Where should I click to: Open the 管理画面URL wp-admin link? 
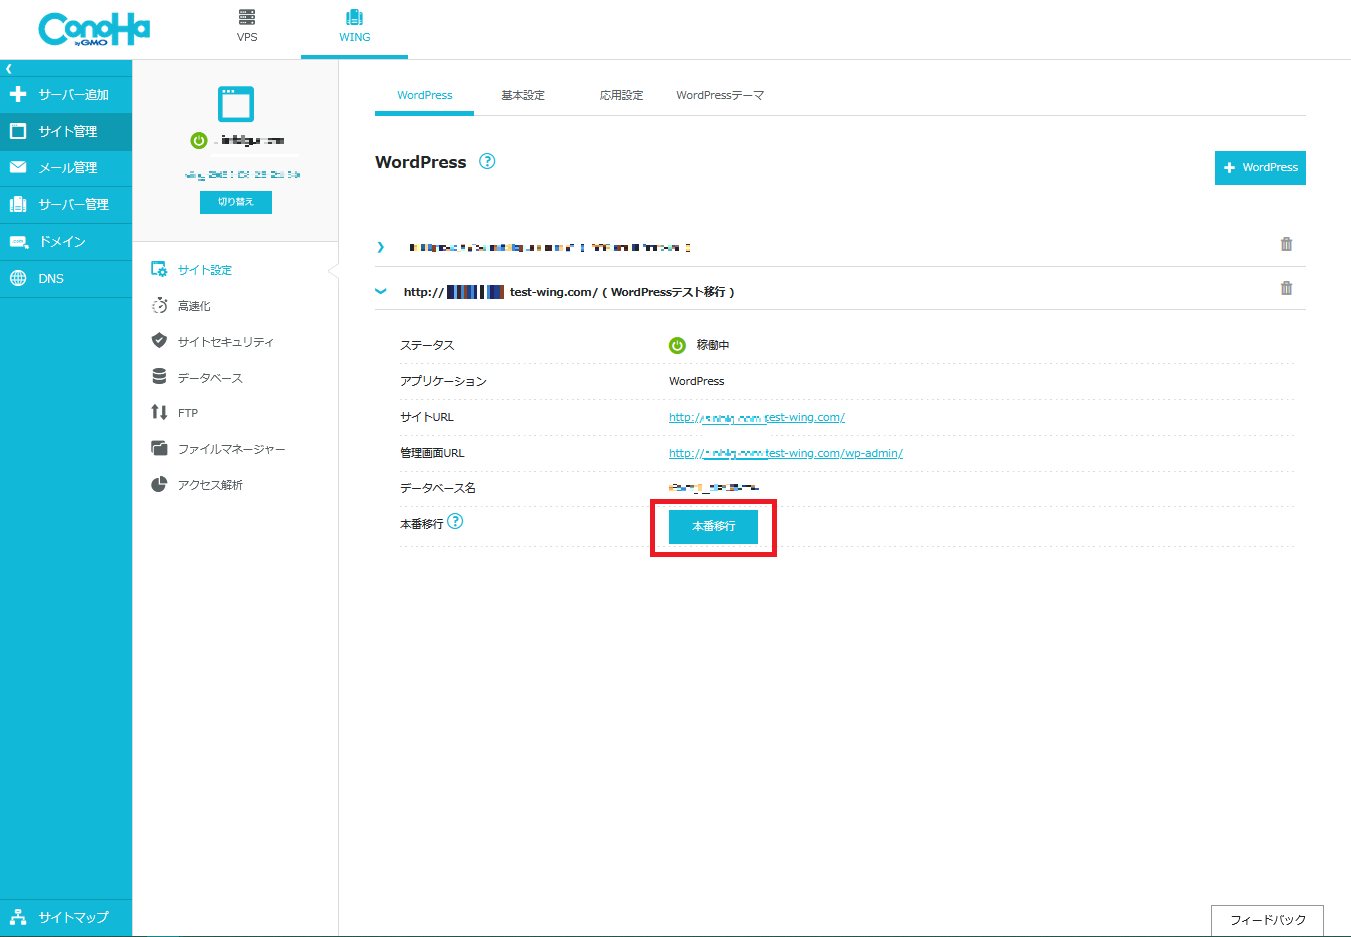pos(786,454)
